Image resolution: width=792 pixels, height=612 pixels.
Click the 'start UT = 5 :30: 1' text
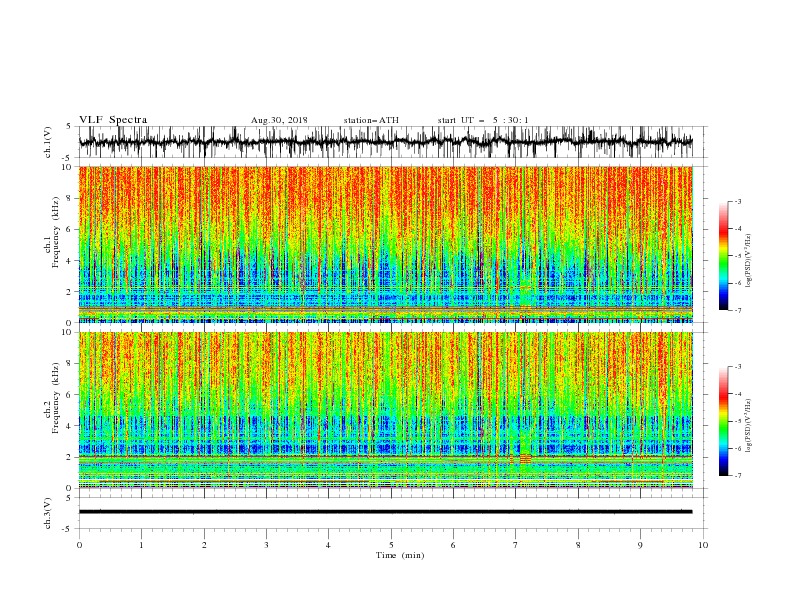pyautogui.click(x=483, y=120)
